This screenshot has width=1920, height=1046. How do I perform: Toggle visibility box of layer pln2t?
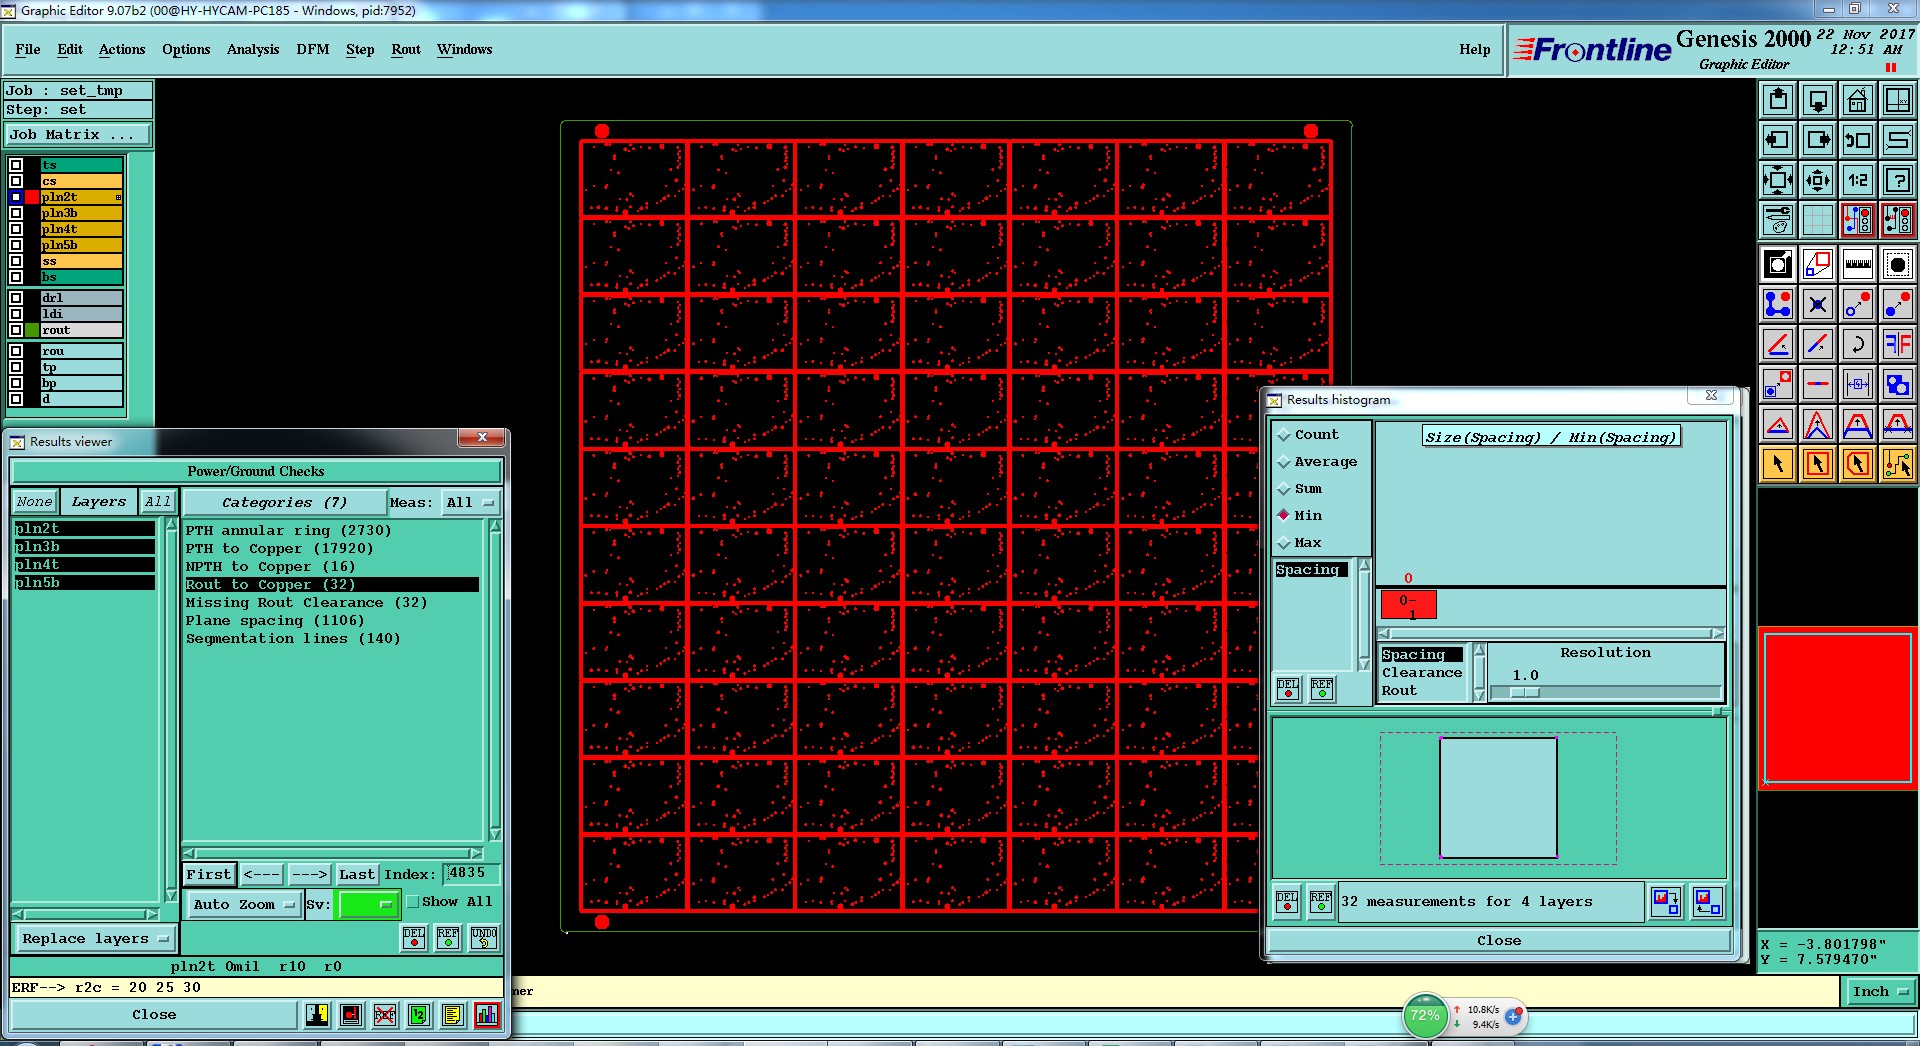[x=16, y=197]
